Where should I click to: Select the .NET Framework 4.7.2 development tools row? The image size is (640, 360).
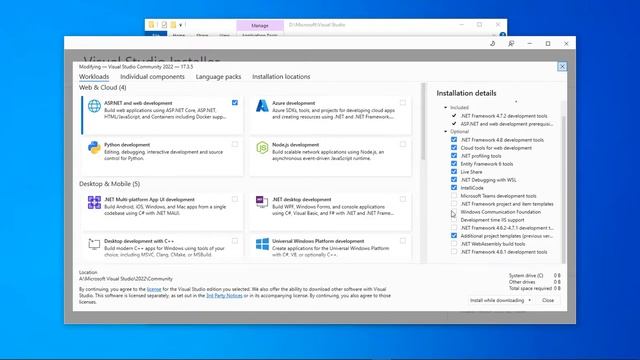click(504, 116)
